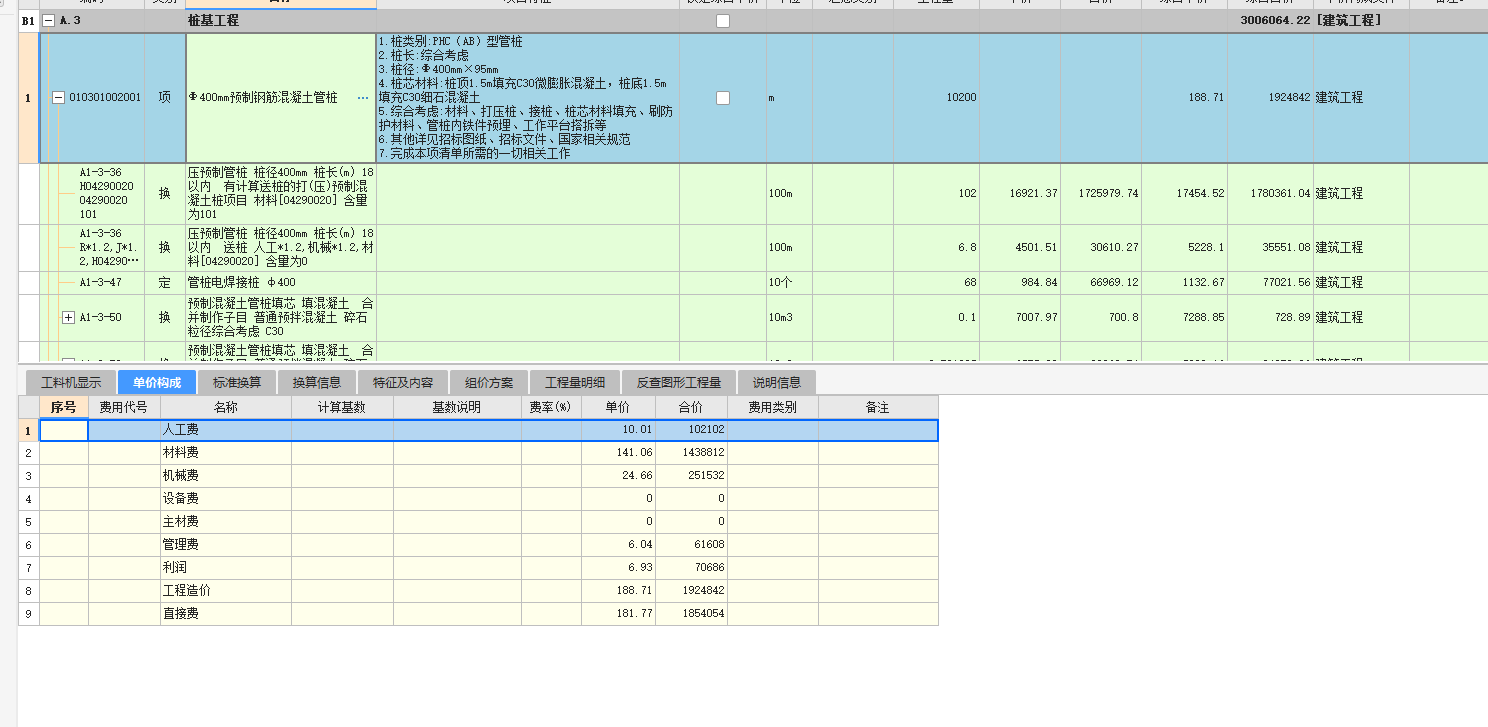Viewport: 1488px width, 727px height.
Task: Select the 材料费 row
Action: point(479,453)
